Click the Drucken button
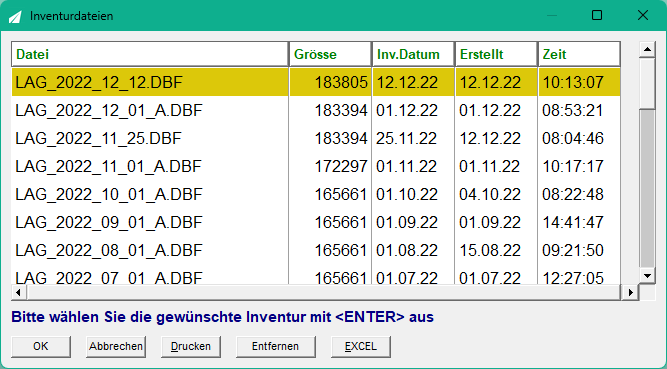 click(x=191, y=346)
